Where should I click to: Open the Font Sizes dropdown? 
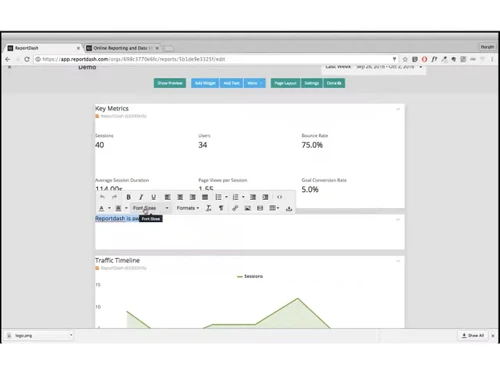(150, 208)
